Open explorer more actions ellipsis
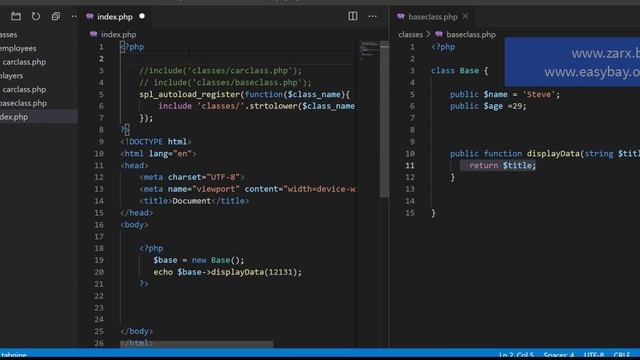Image resolution: width=640 pixels, height=360 pixels. click(74, 16)
